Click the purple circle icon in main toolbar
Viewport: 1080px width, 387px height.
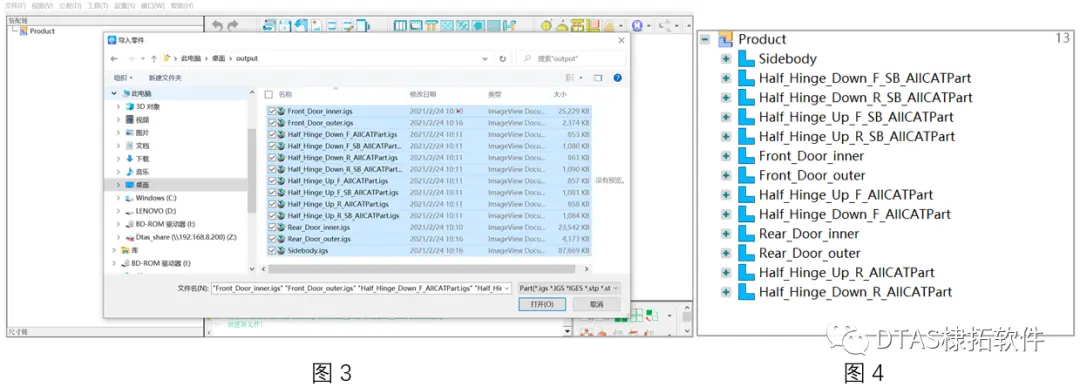pyautogui.click(x=637, y=25)
